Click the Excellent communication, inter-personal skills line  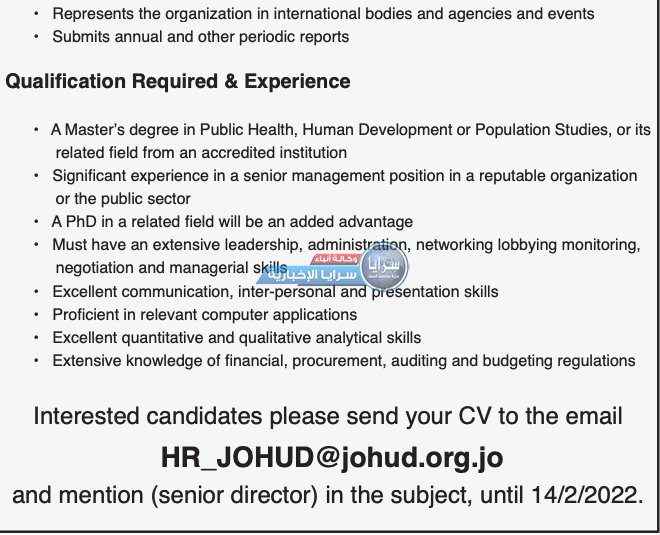pos(275,292)
